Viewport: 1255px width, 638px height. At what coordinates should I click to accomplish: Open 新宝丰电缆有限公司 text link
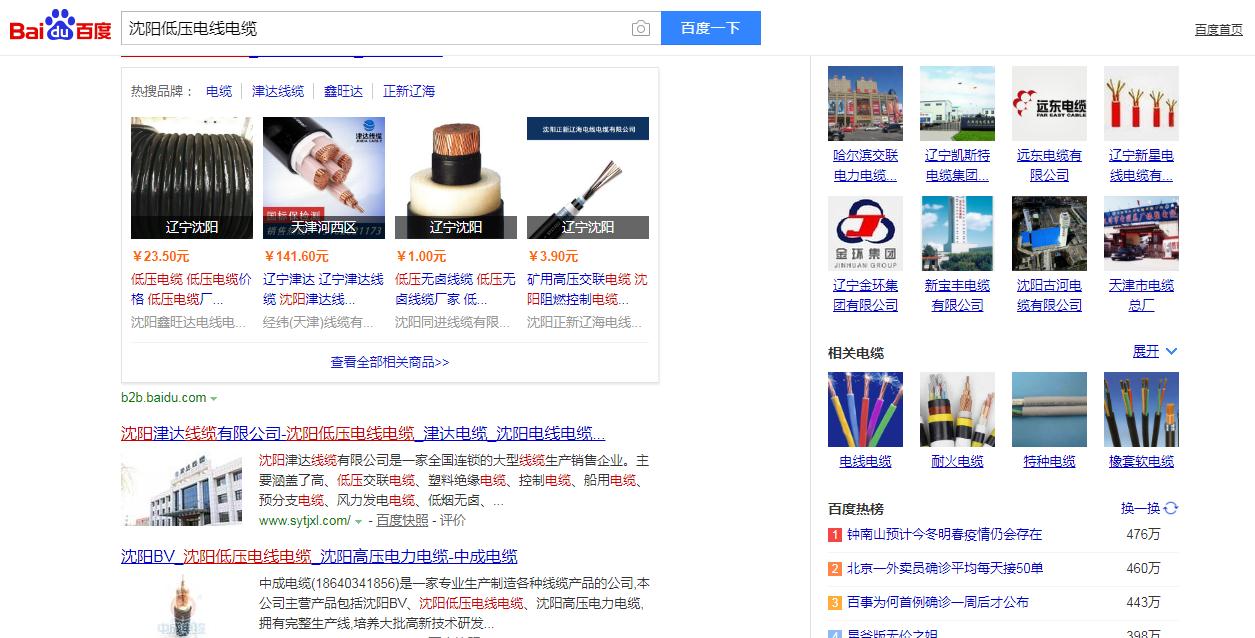tap(958, 295)
